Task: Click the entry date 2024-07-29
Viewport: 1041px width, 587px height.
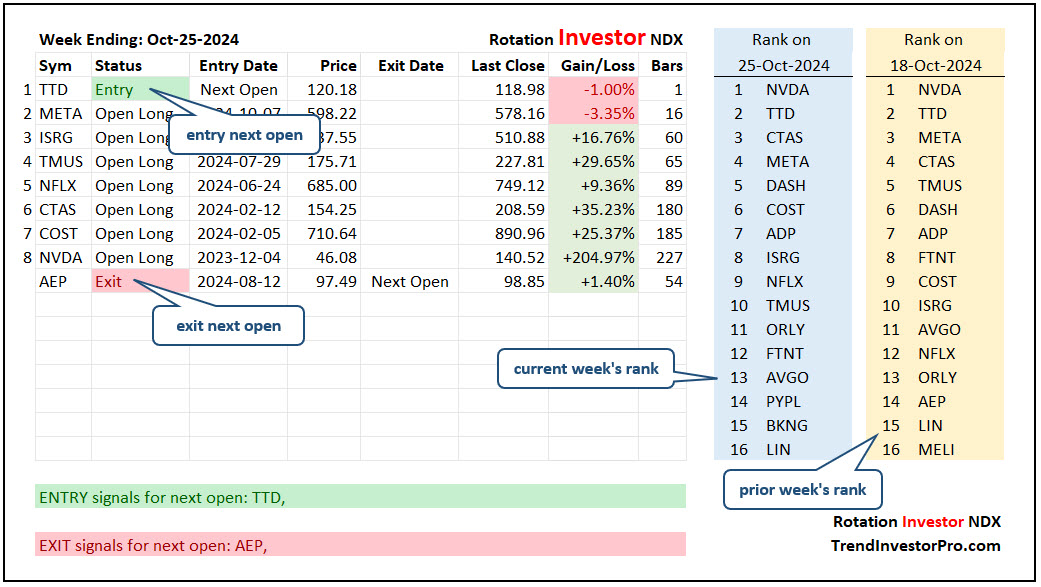Action: (x=239, y=161)
